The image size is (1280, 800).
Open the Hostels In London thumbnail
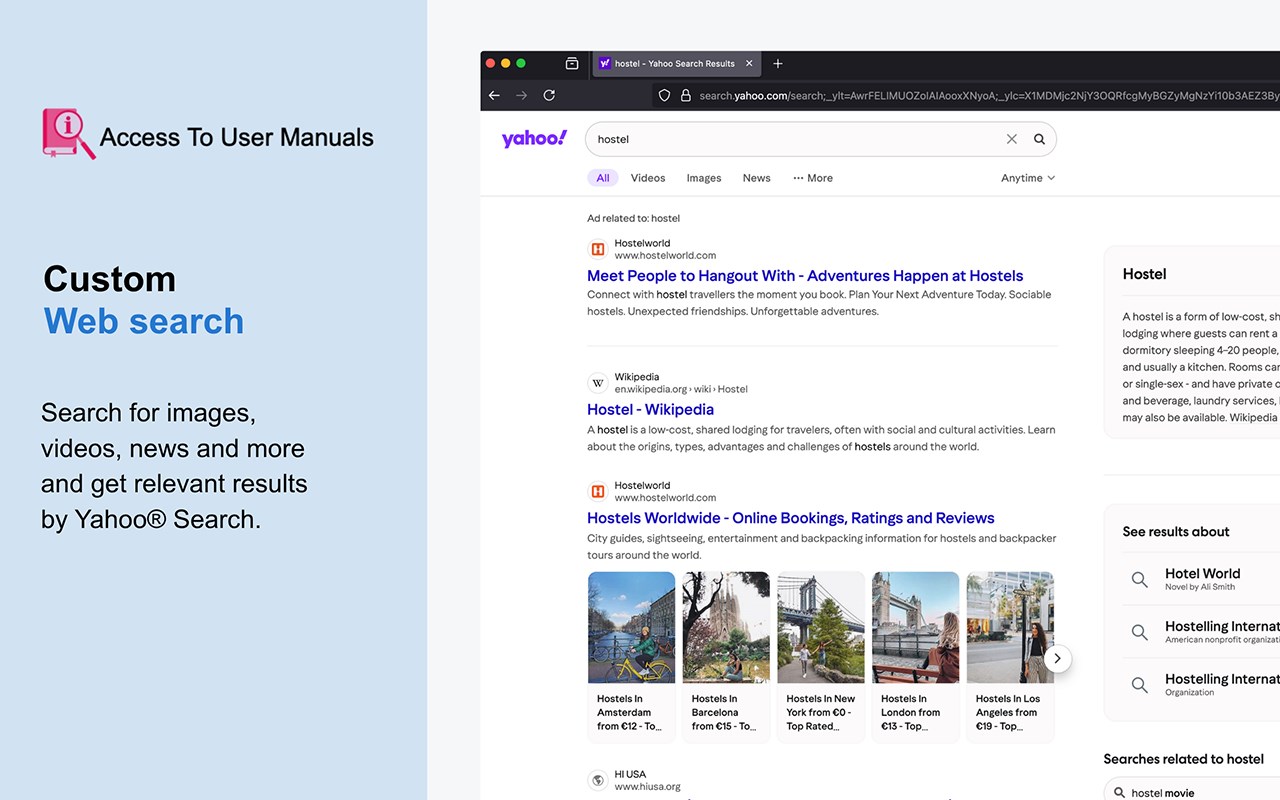[x=916, y=627]
